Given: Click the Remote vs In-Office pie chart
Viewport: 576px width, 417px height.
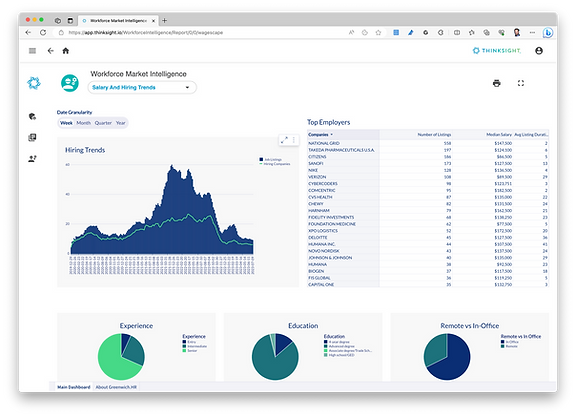Looking at the screenshot, I should [x=447, y=356].
